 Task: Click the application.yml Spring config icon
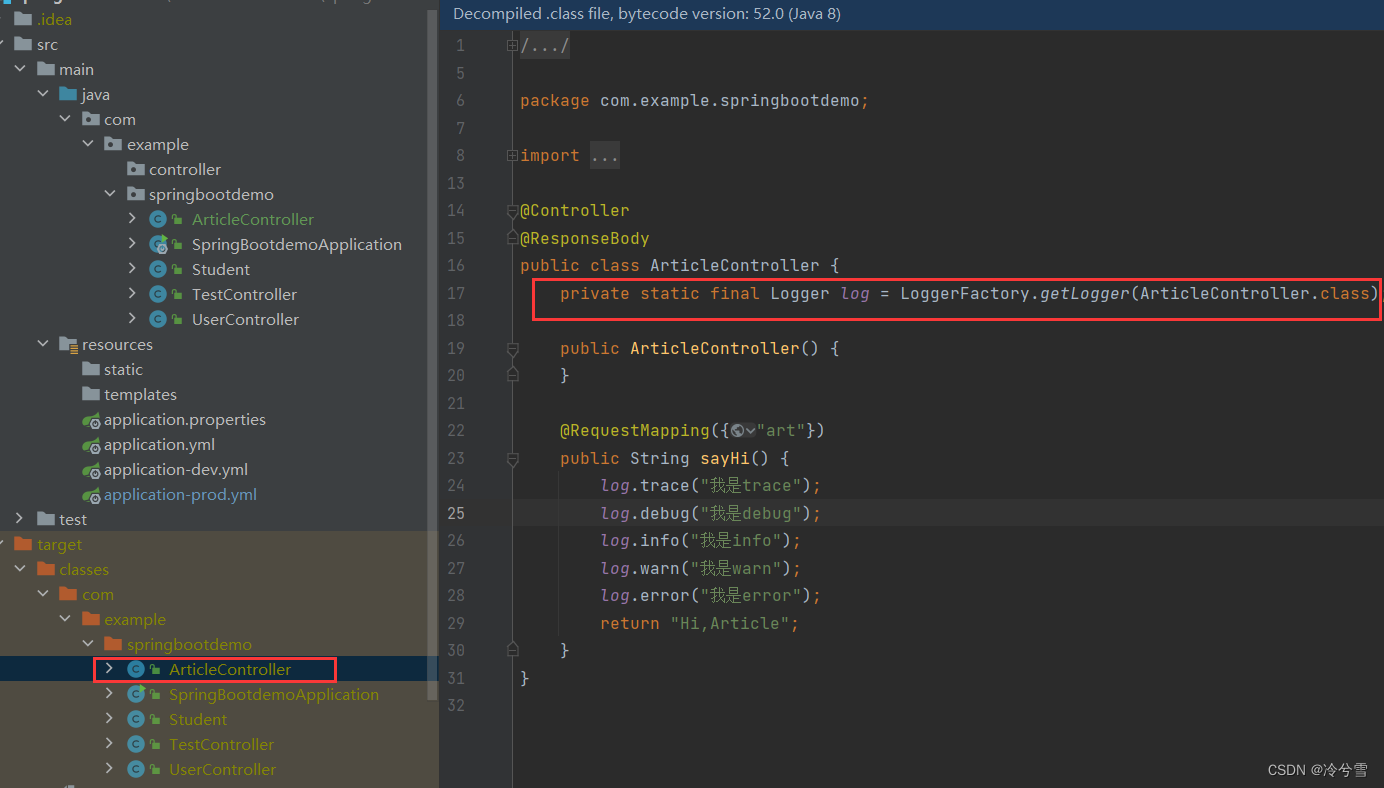[91, 445]
